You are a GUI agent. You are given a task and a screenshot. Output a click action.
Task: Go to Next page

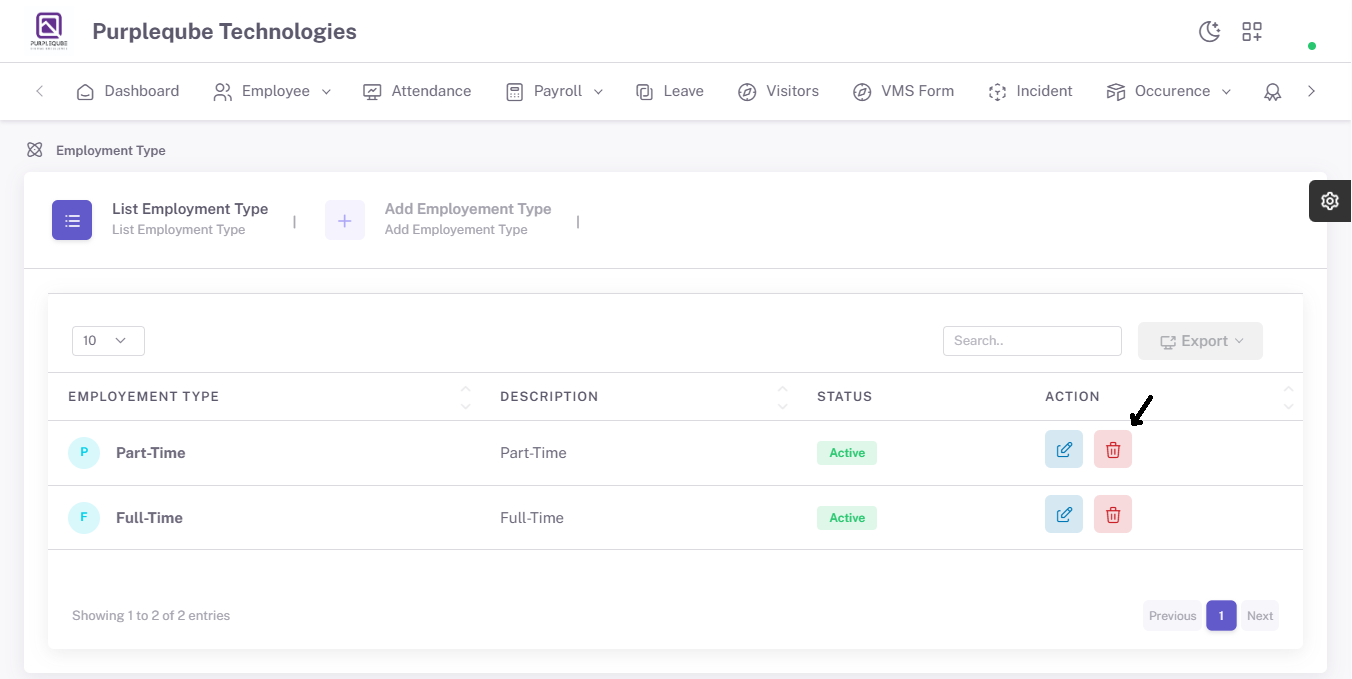[1260, 616]
